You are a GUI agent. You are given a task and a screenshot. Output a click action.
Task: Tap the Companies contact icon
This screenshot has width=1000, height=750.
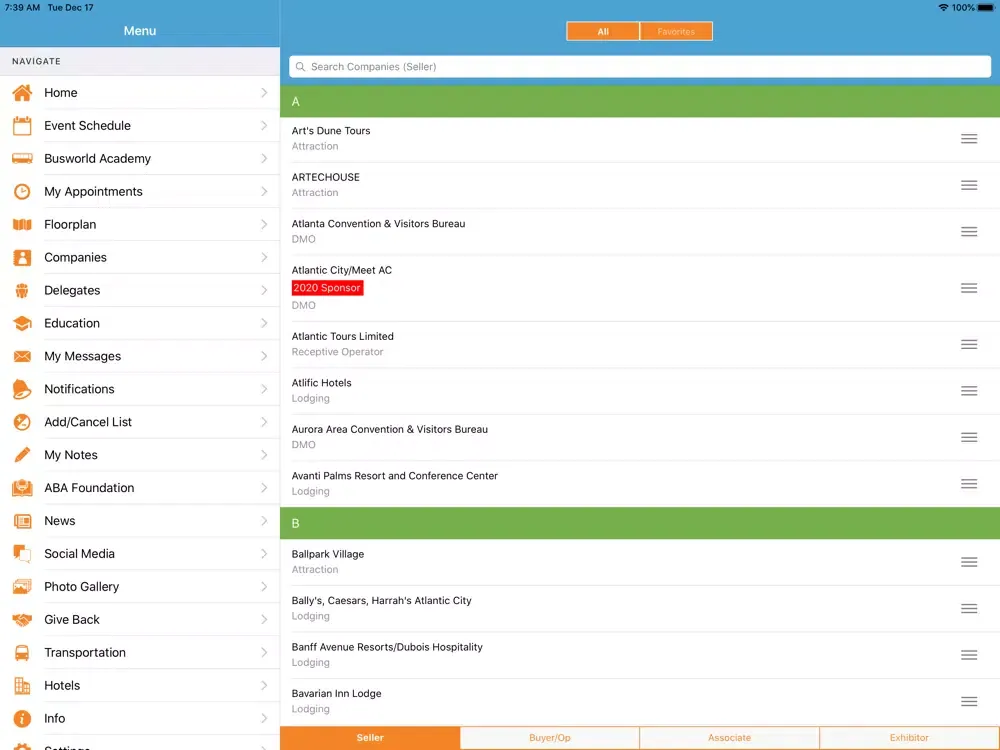click(x=22, y=258)
